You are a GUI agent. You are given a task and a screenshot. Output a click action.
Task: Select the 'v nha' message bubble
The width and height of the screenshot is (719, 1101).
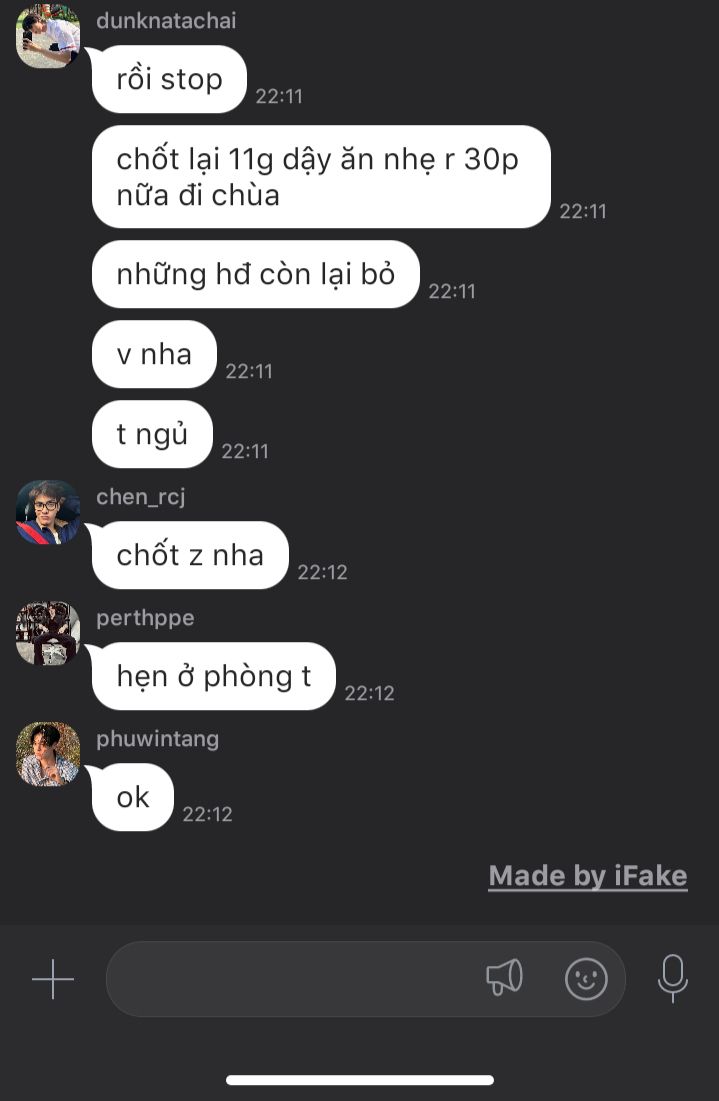(154, 354)
